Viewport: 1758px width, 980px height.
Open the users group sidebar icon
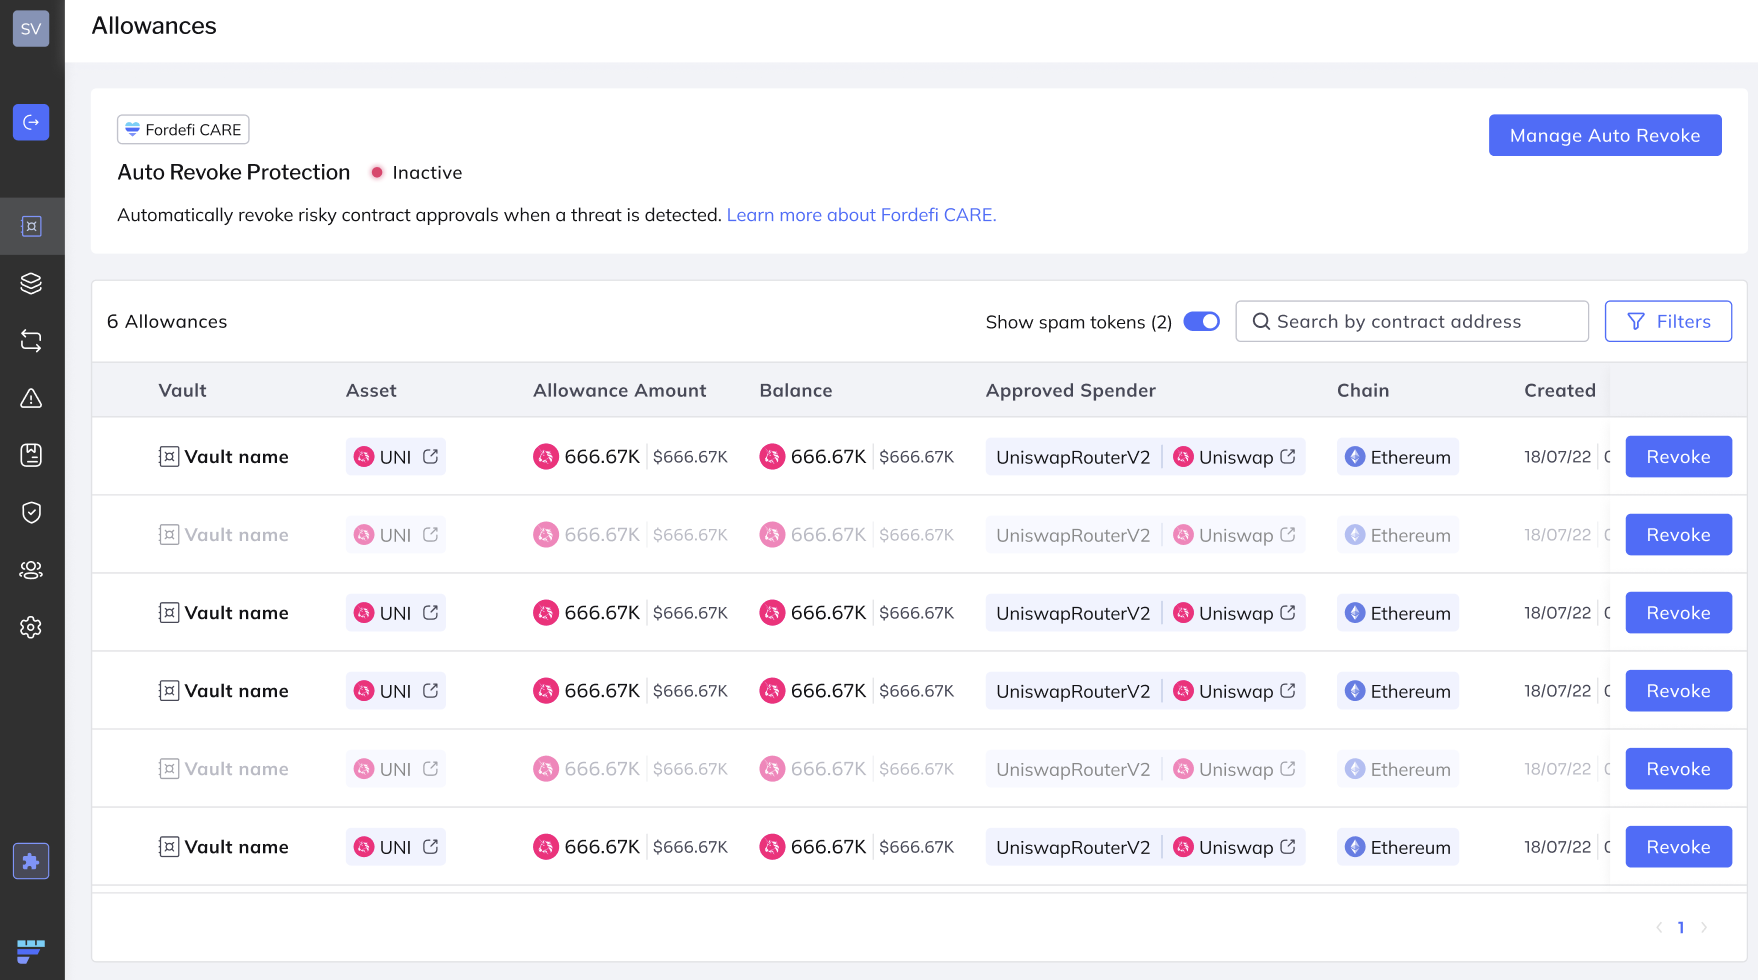pyautogui.click(x=31, y=570)
